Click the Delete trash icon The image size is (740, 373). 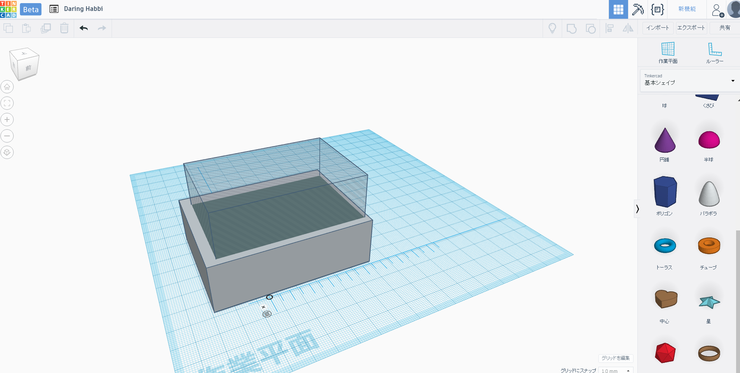tap(64, 28)
